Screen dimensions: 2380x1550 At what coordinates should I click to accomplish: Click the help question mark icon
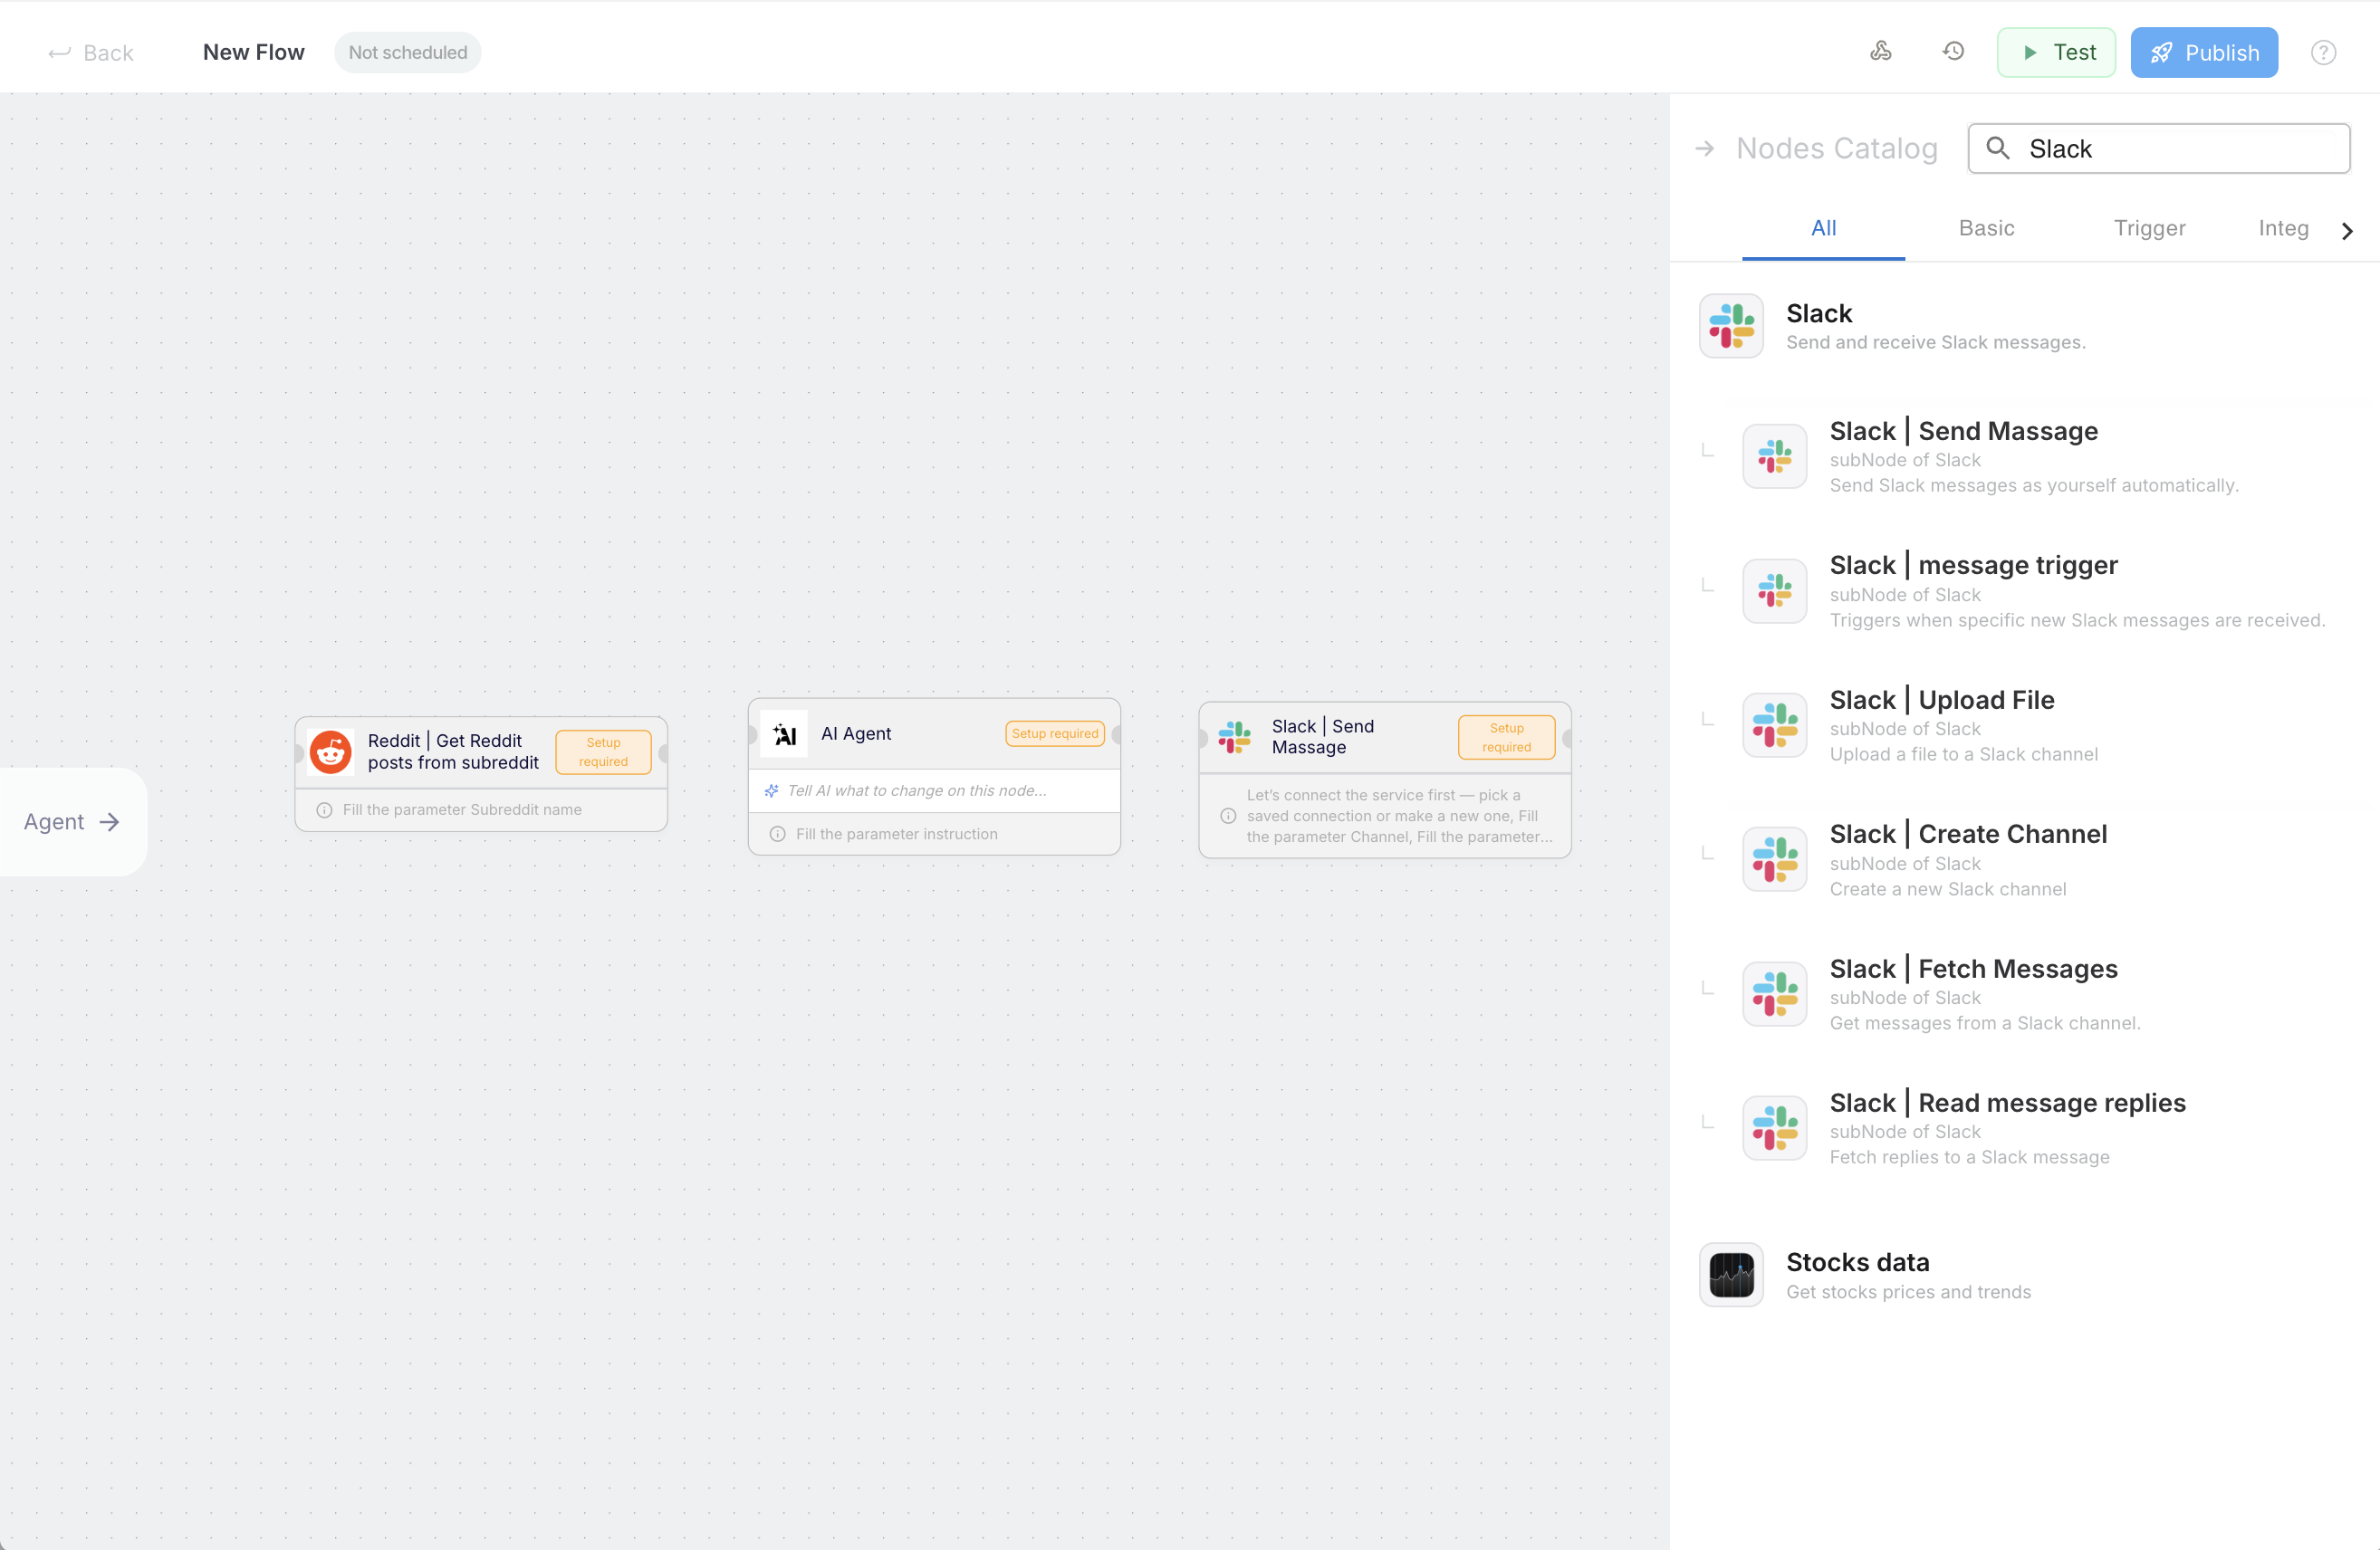pos(2323,53)
